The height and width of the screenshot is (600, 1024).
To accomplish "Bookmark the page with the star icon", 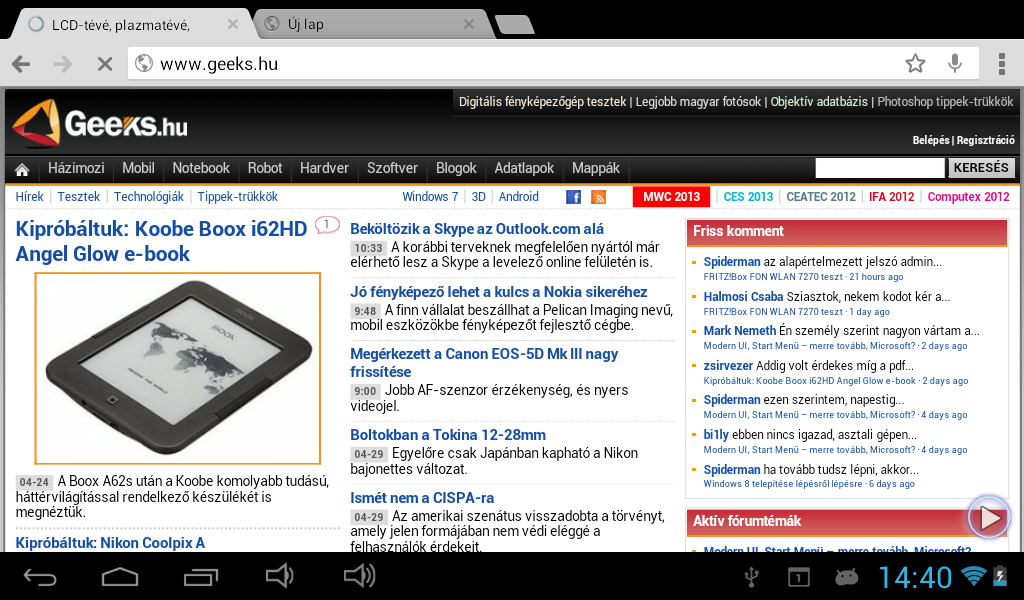I will 915,64.
